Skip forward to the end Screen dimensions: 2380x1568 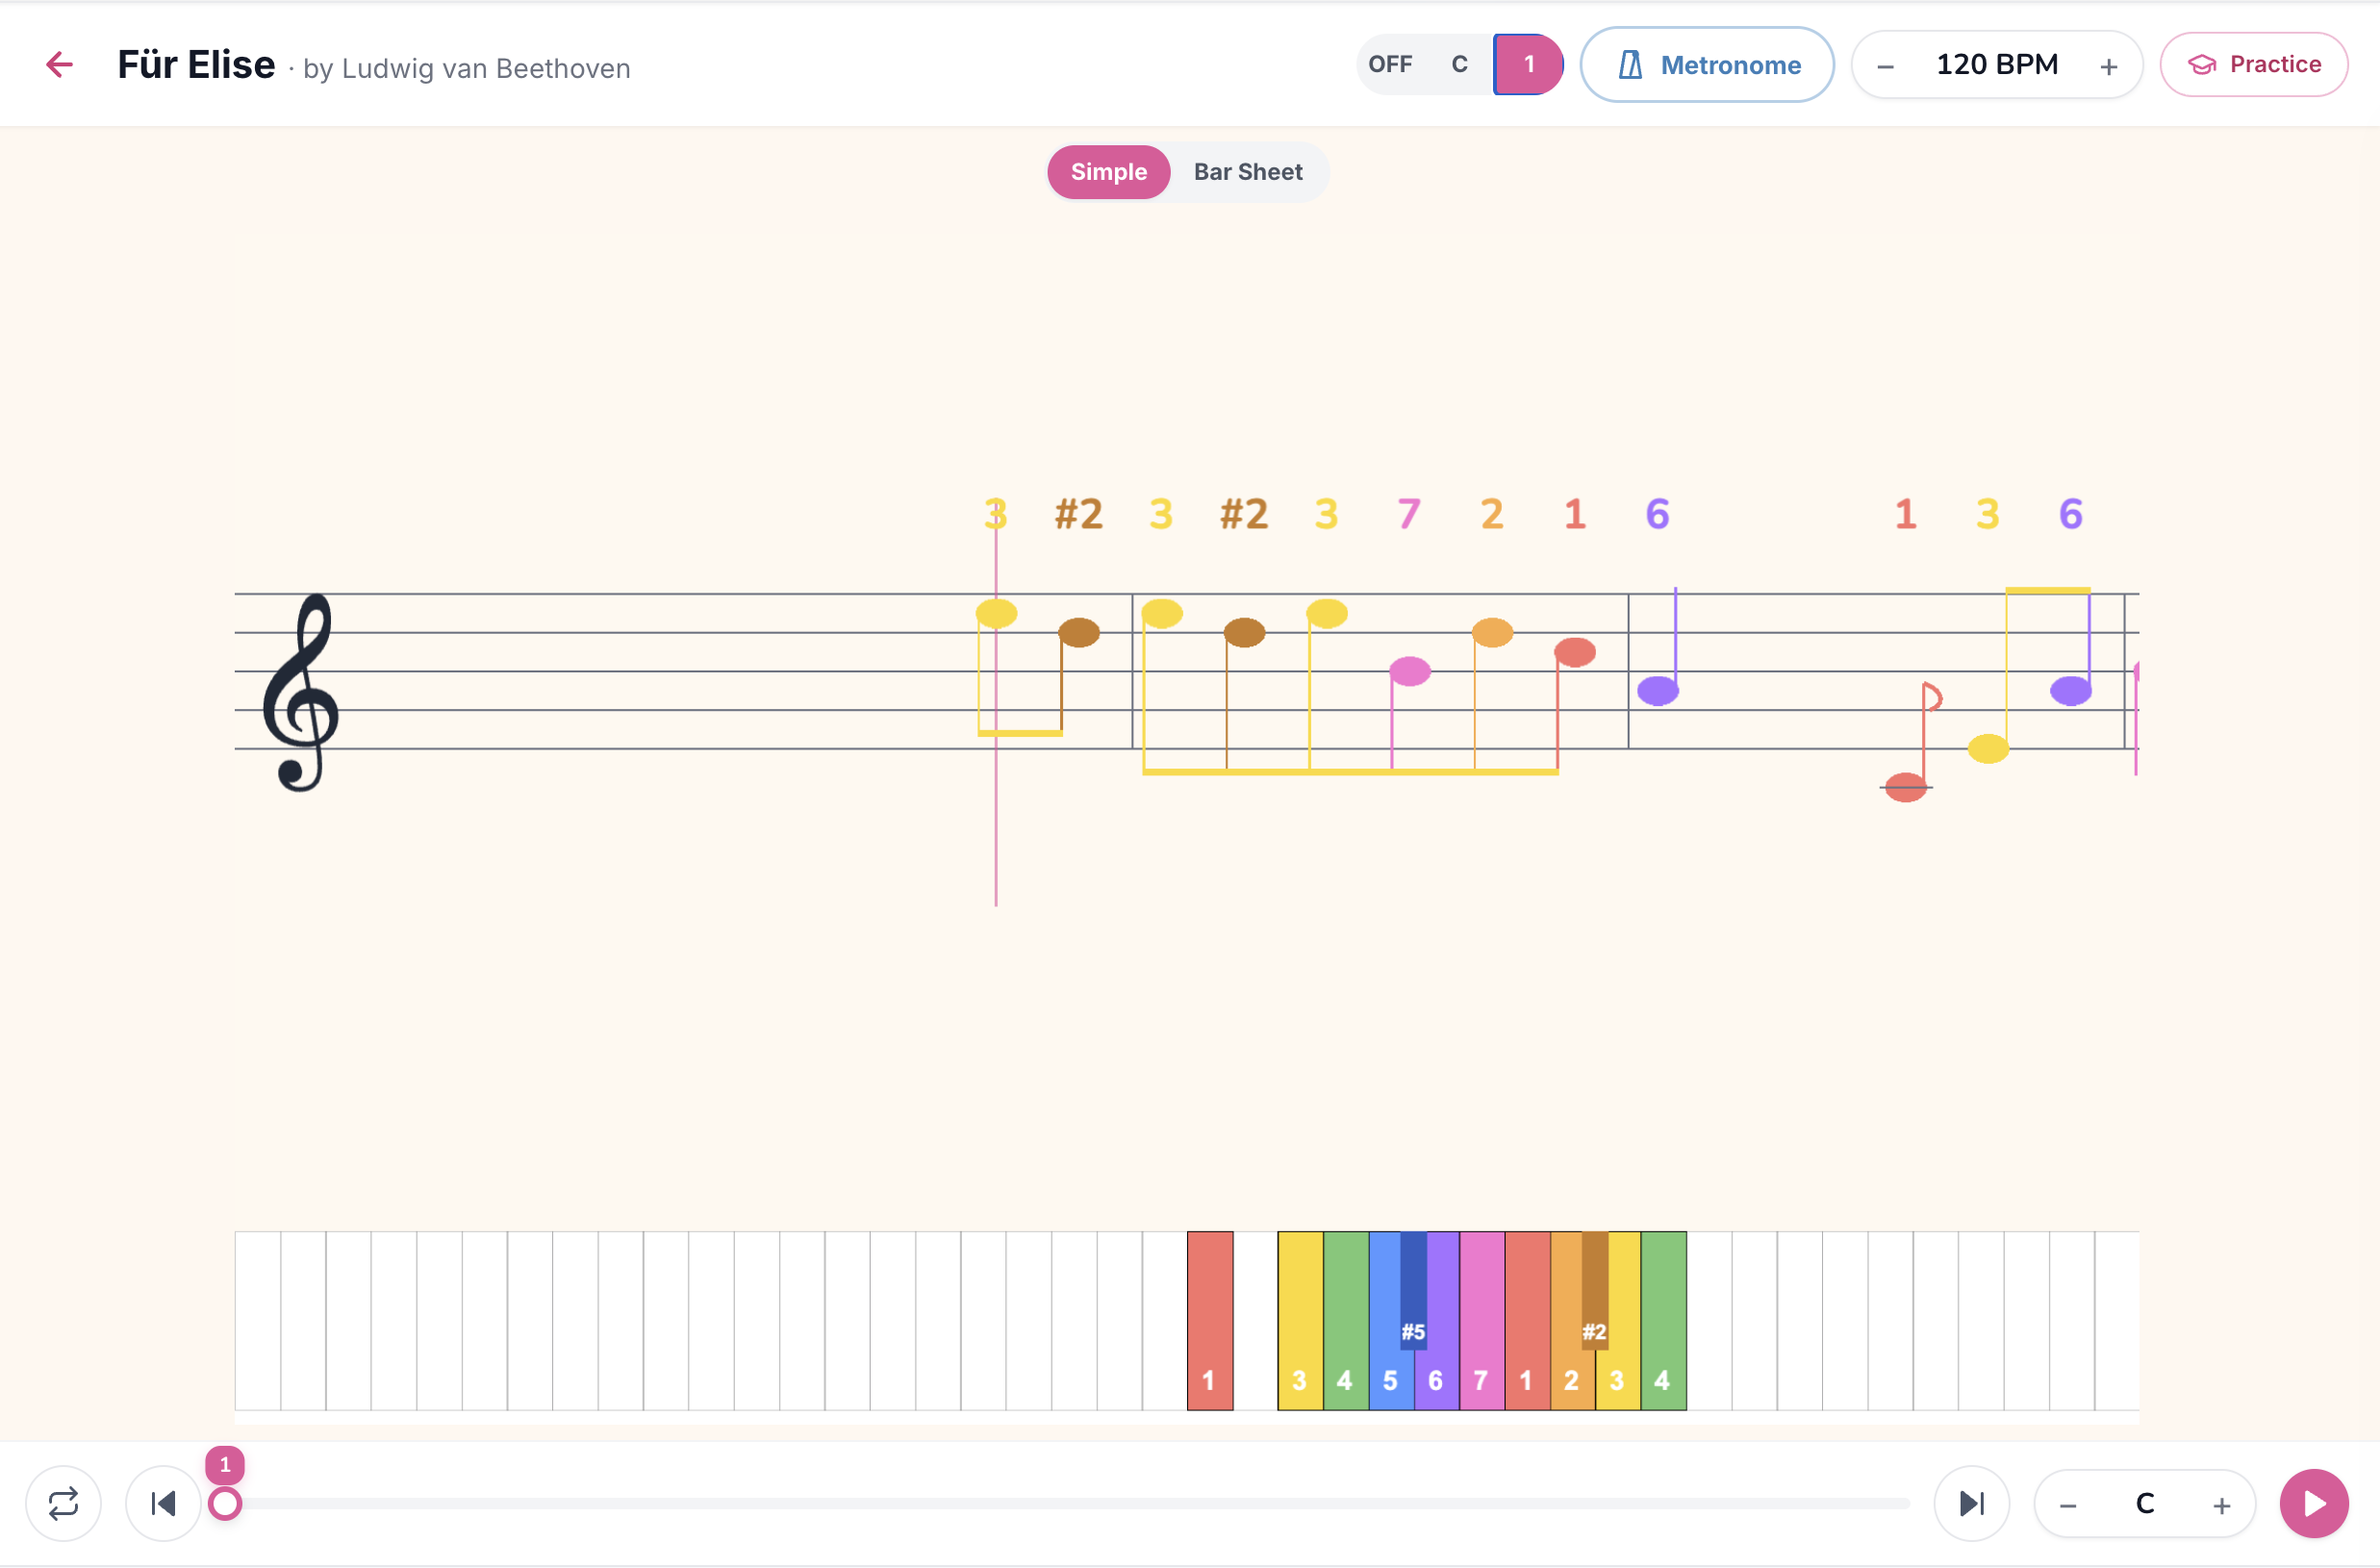tap(1971, 1504)
